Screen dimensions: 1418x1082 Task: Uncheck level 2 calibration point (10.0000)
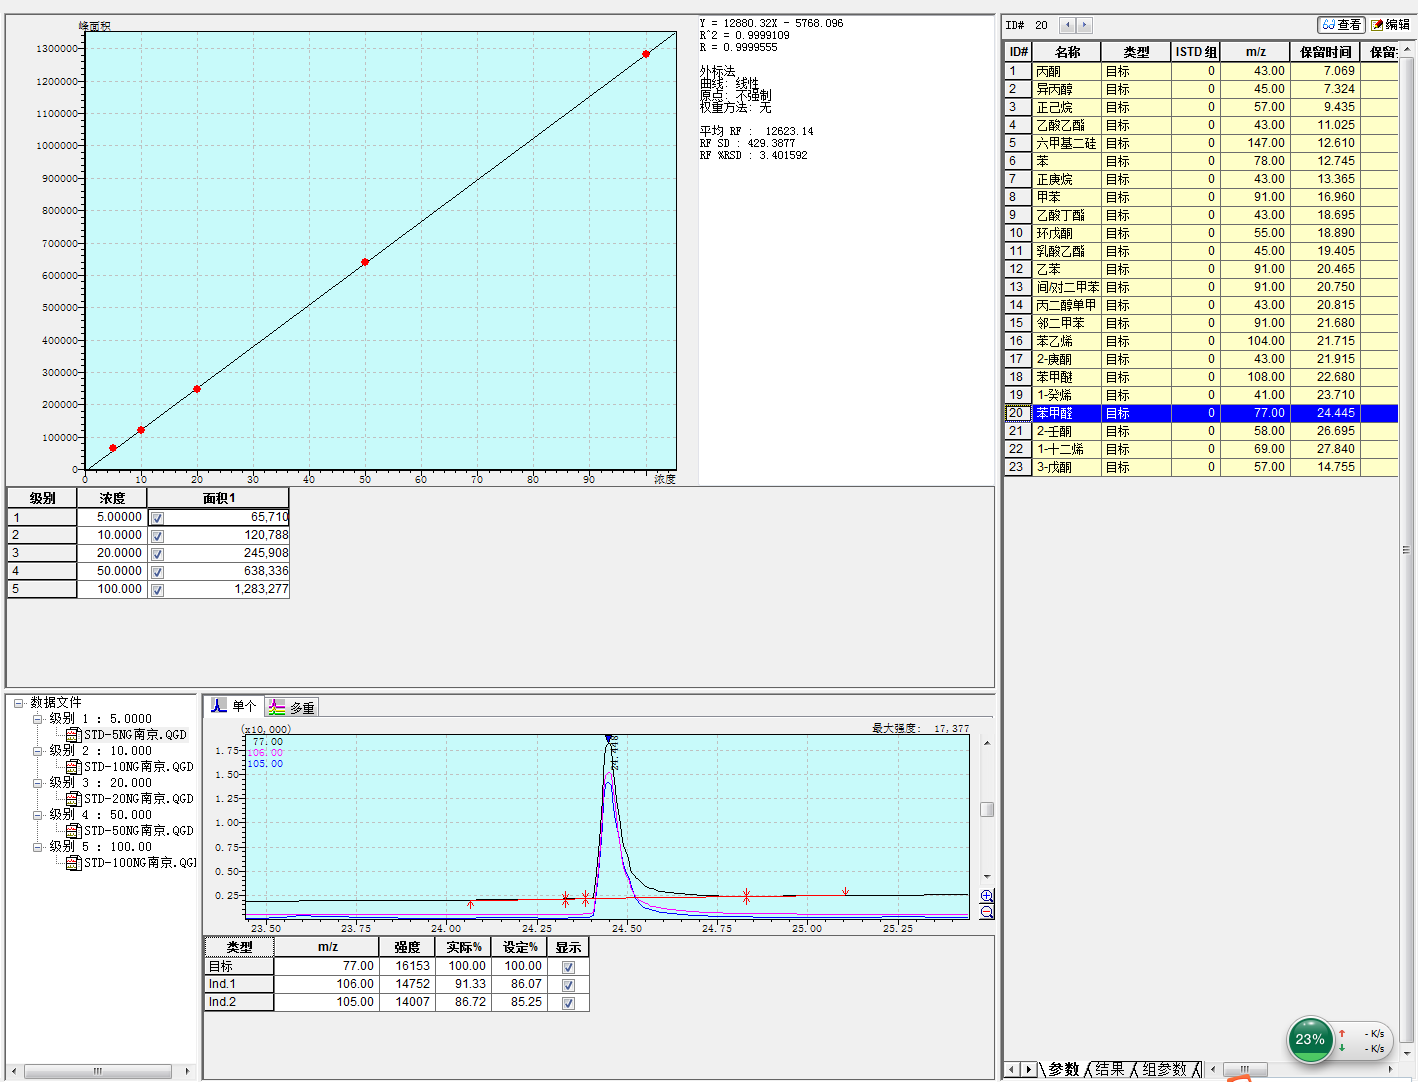tap(157, 536)
